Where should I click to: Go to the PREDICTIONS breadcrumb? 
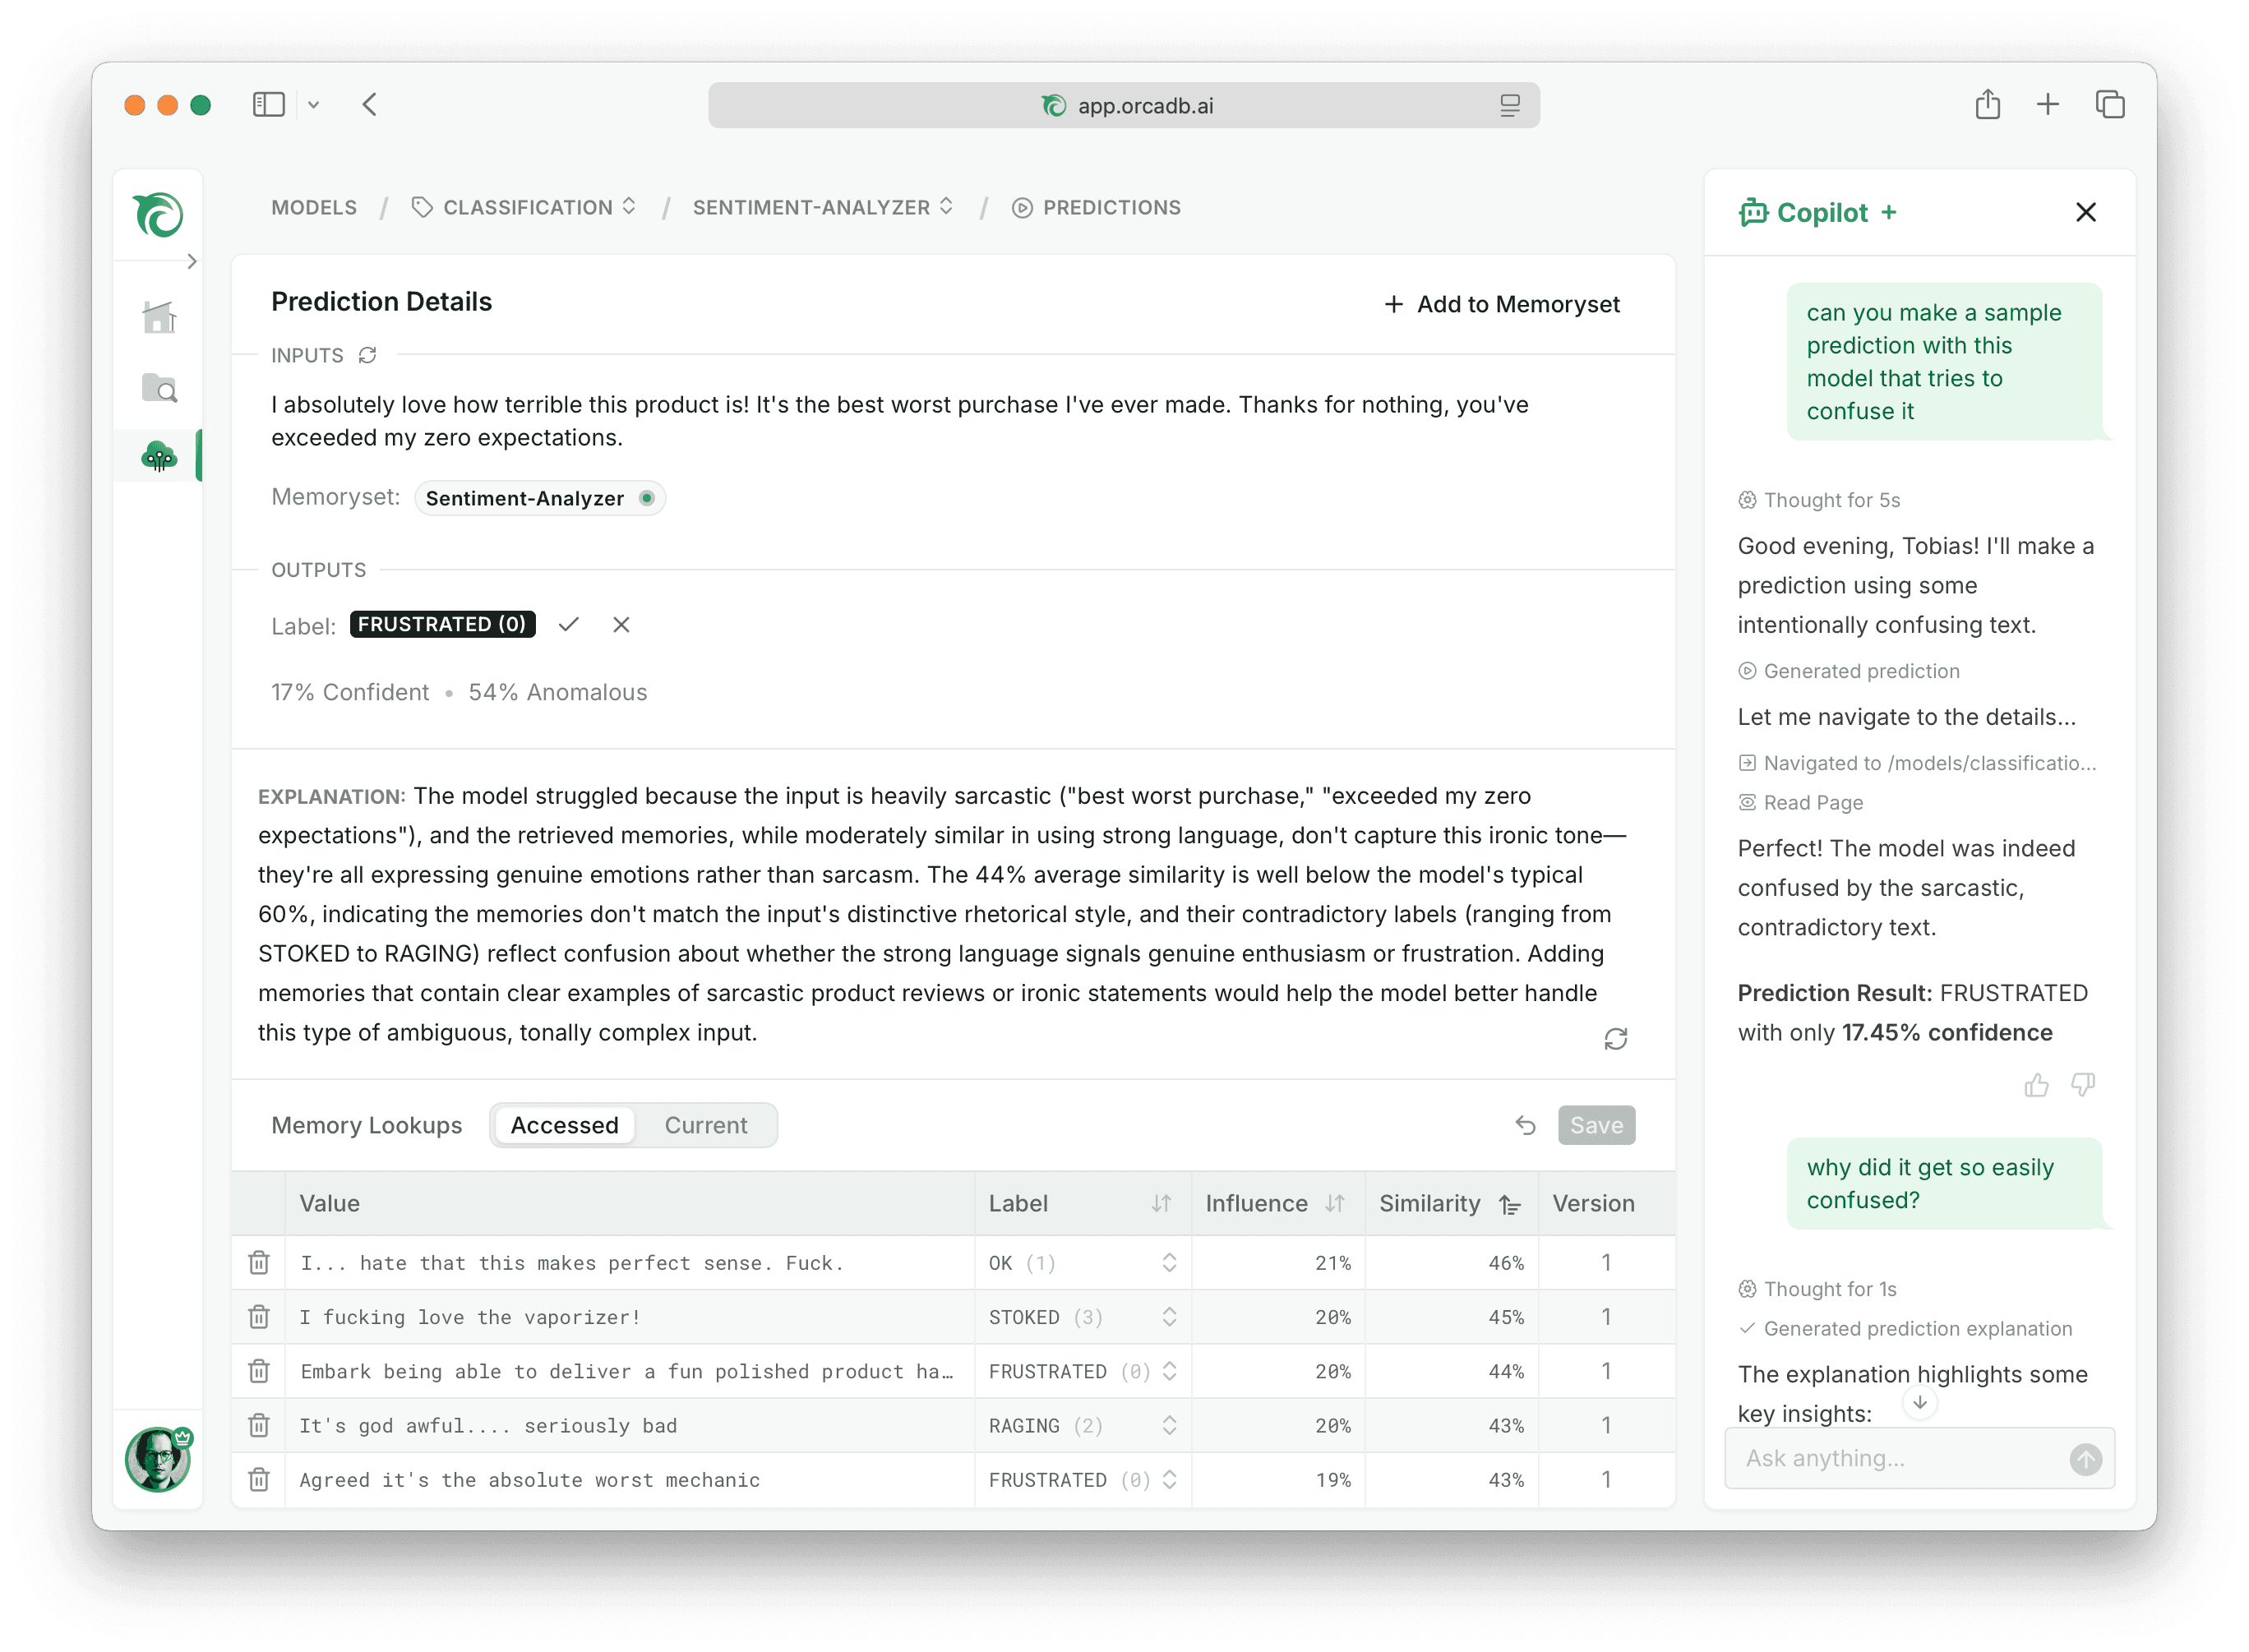click(x=1096, y=207)
